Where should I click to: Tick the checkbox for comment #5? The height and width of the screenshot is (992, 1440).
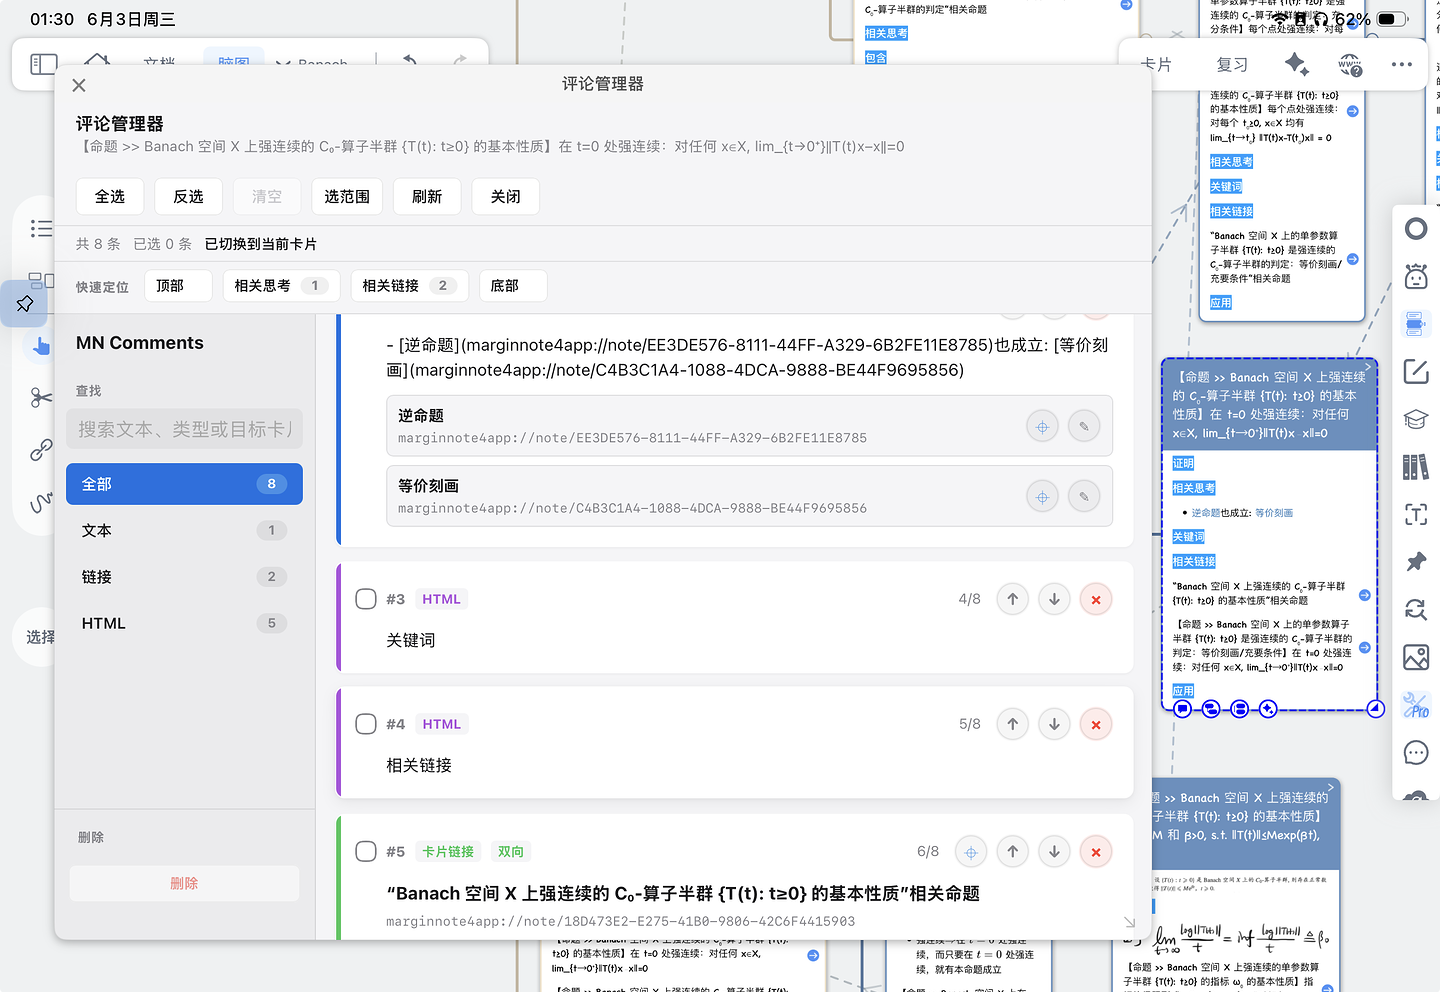(x=366, y=852)
